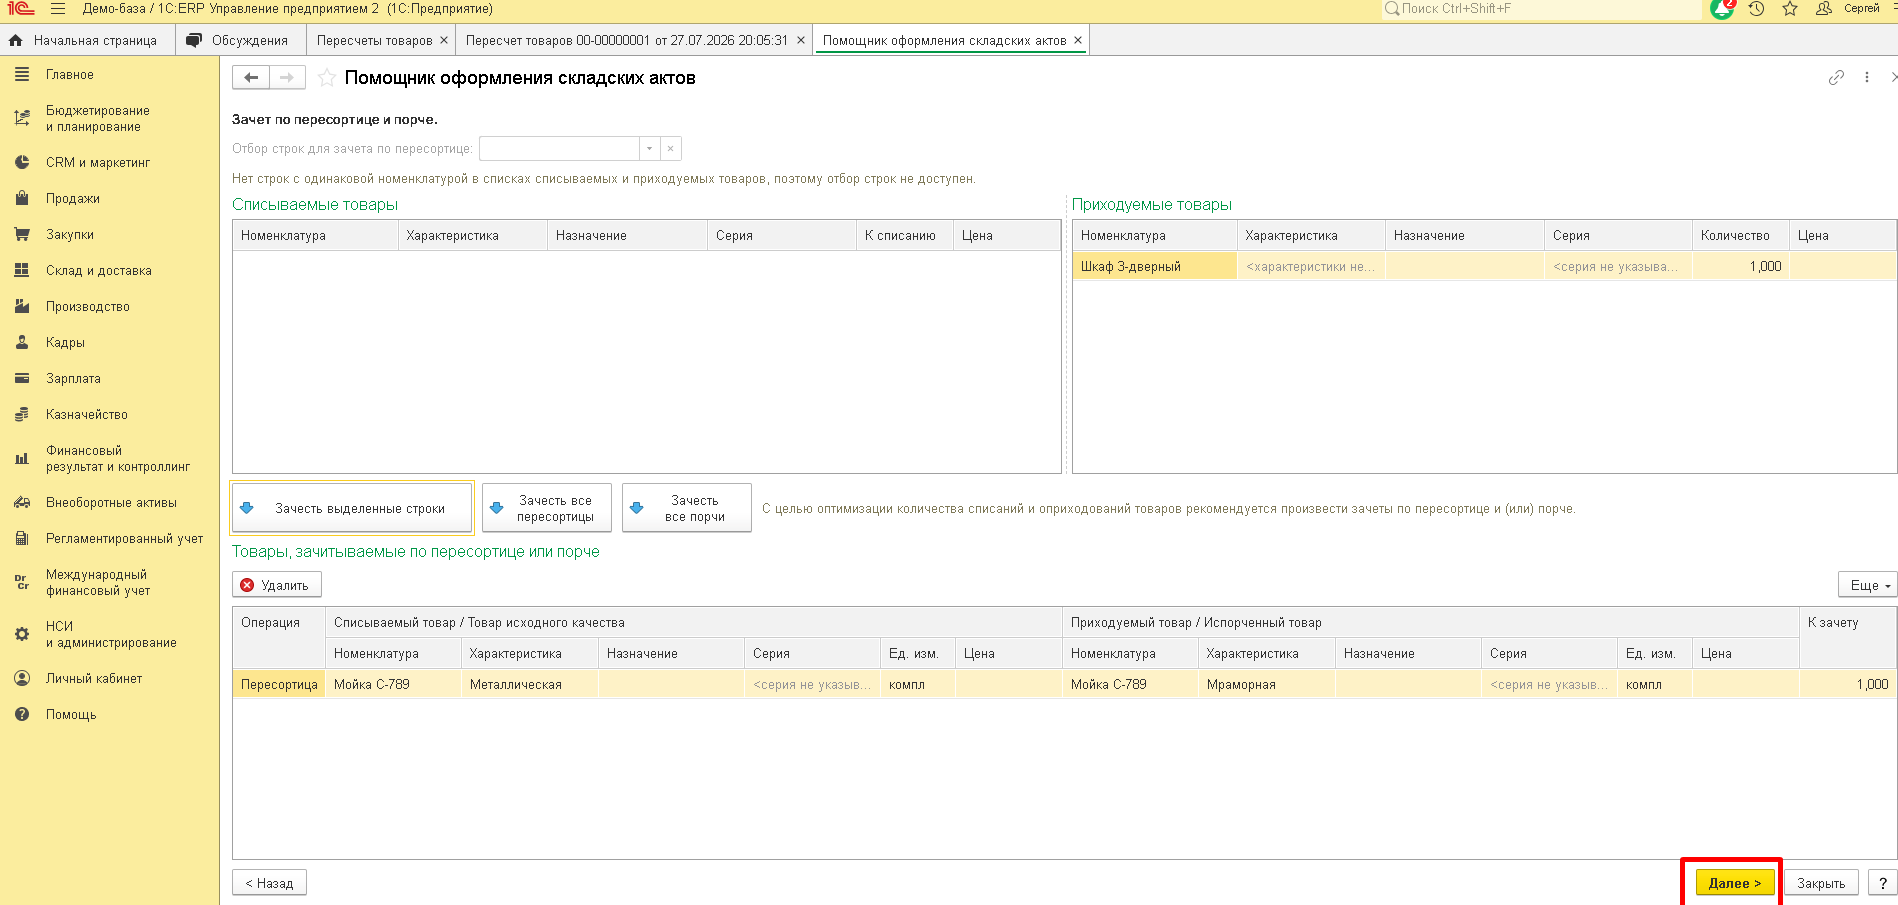Click Зачесть все пересортицы button
Screen dimensions: 1898x905
tap(547, 508)
